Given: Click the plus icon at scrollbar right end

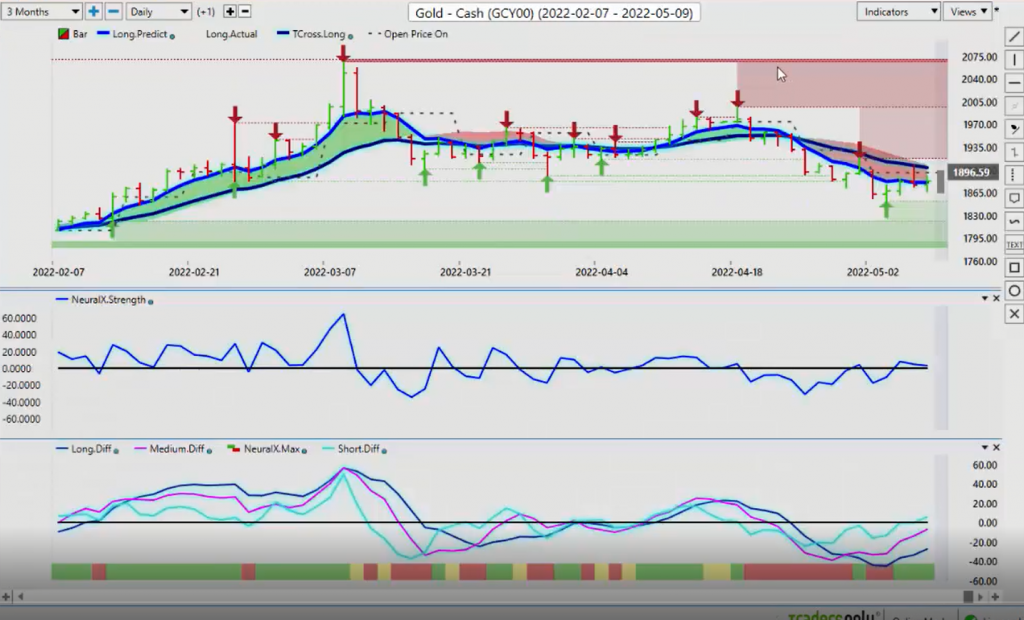Looking at the screenshot, I should [995, 596].
